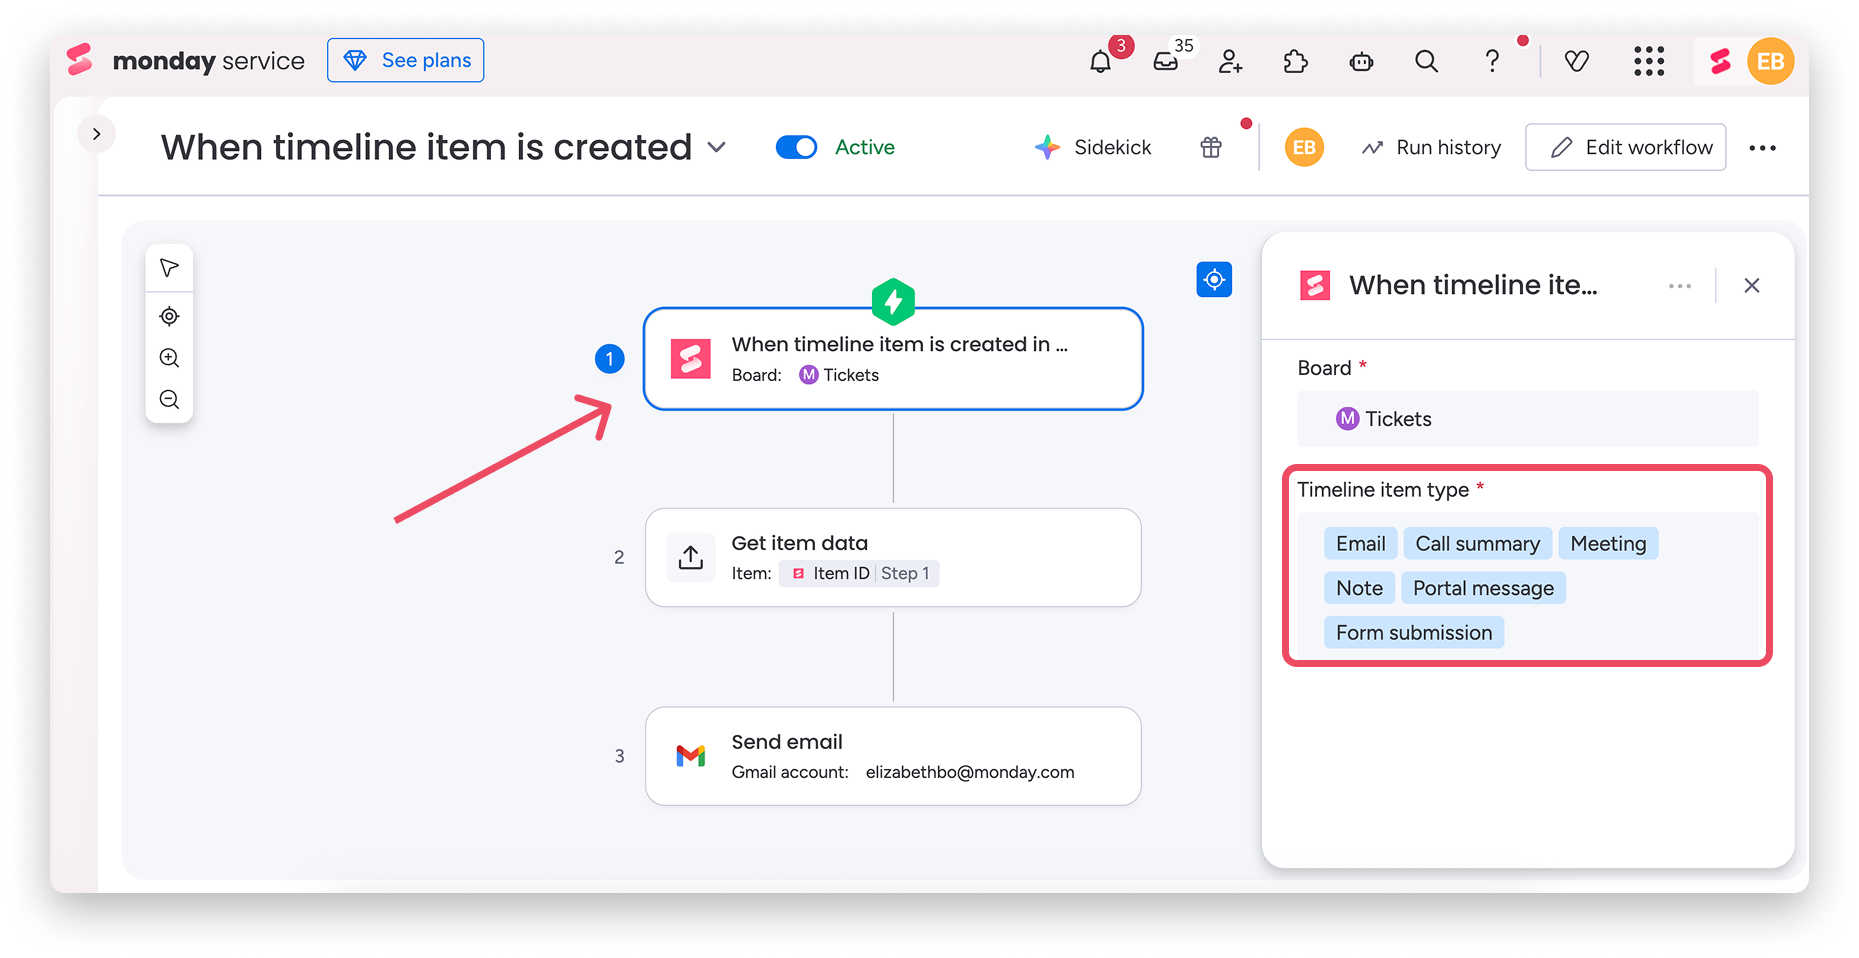Click the upload icon on Get item data
The height and width of the screenshot is (958, 1859).
691,557
